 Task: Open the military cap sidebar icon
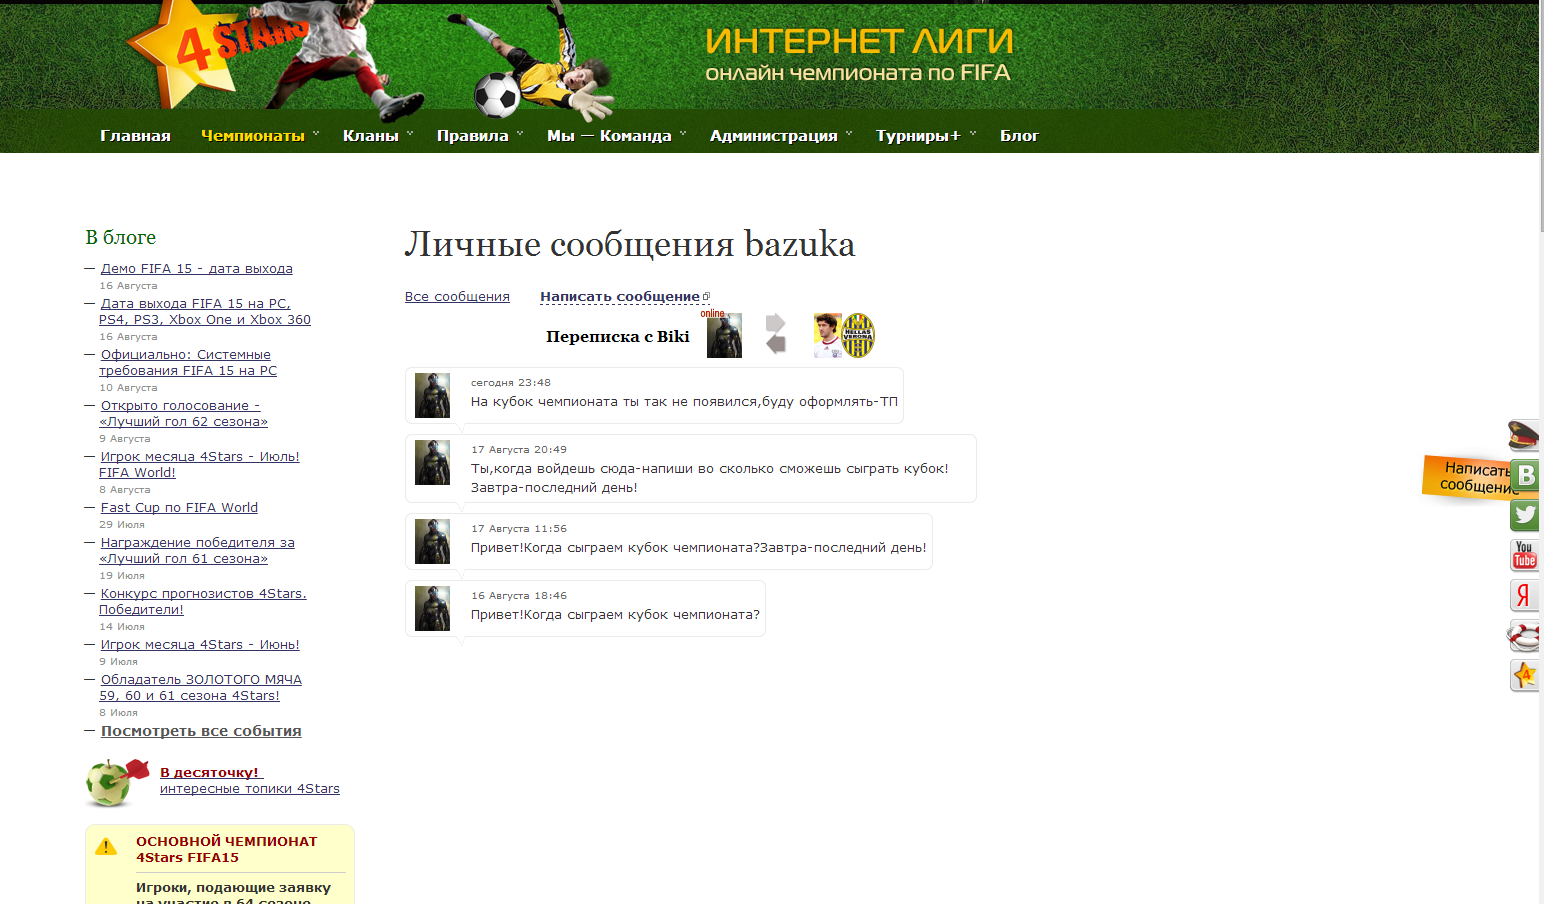click(1523, 435)
